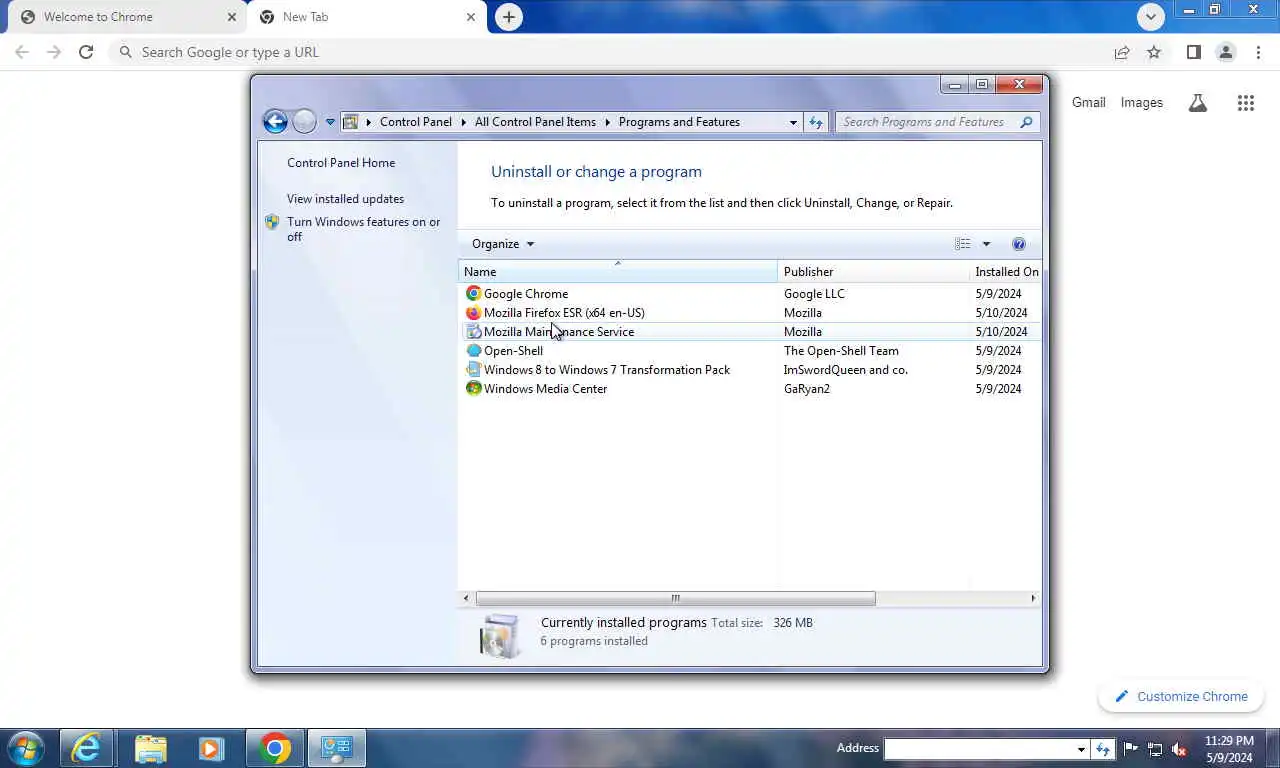Image resolution: width=1280 pixels, height=768 pixels.
Task: Open Chrome tab search dropdown
Action: [x=1150, y=16]
